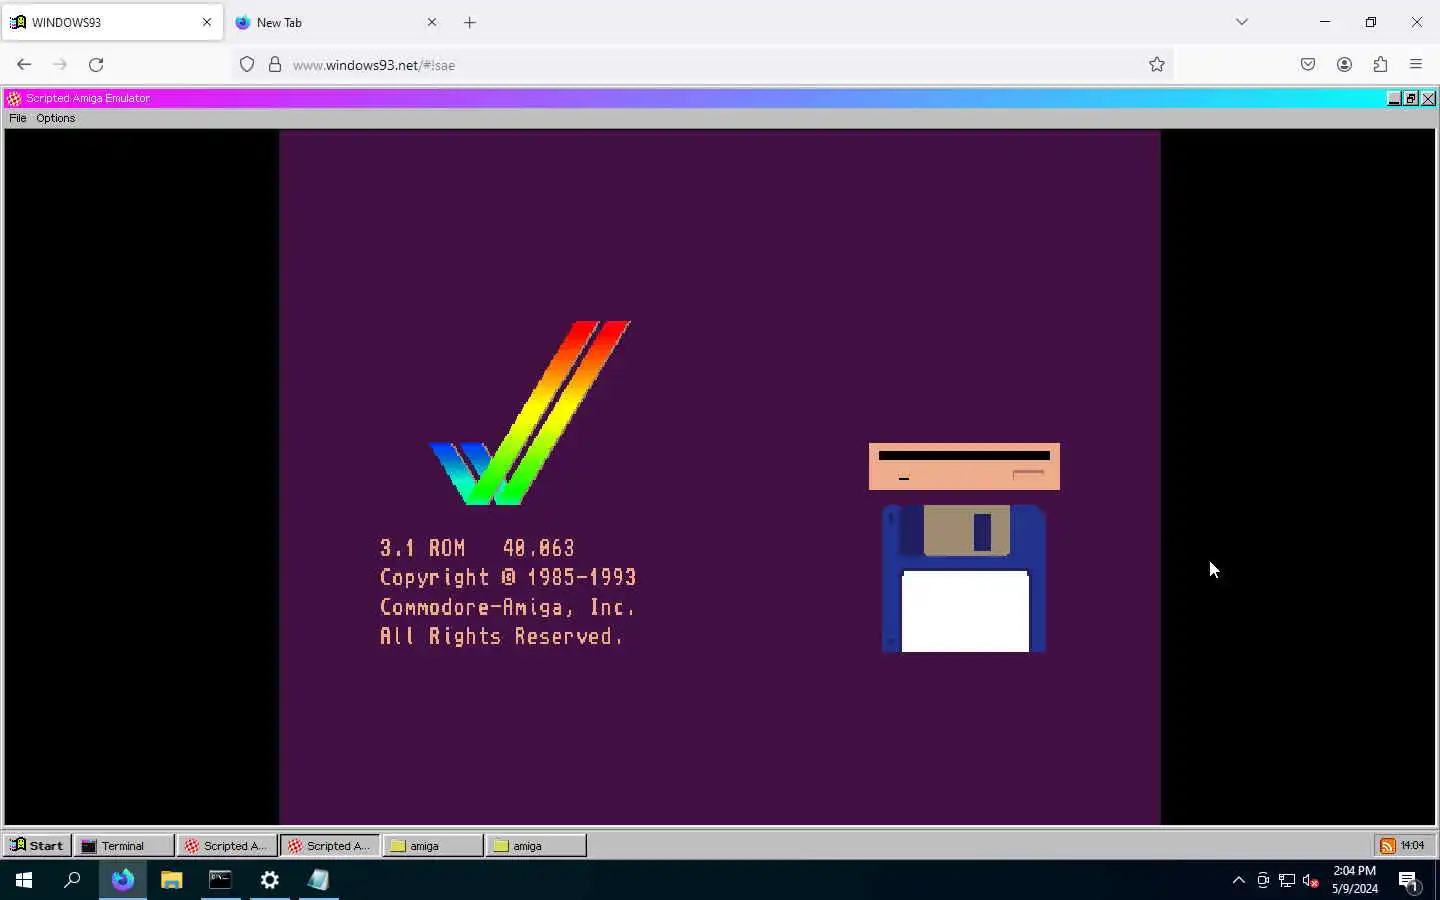Open Settings gear in Windows taskbar
This screenshot has height=900, width=1440.
pyautogui.click(x=269, y=880)
